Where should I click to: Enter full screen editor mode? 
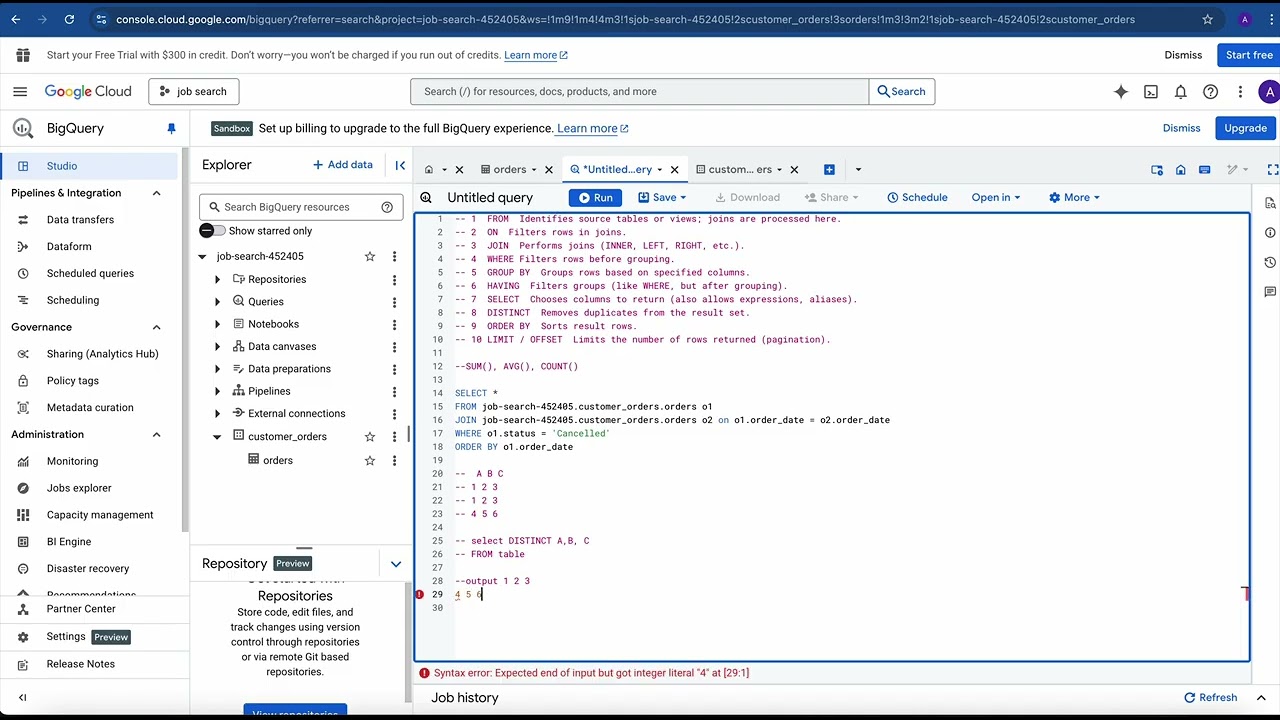coord(1272,170)
